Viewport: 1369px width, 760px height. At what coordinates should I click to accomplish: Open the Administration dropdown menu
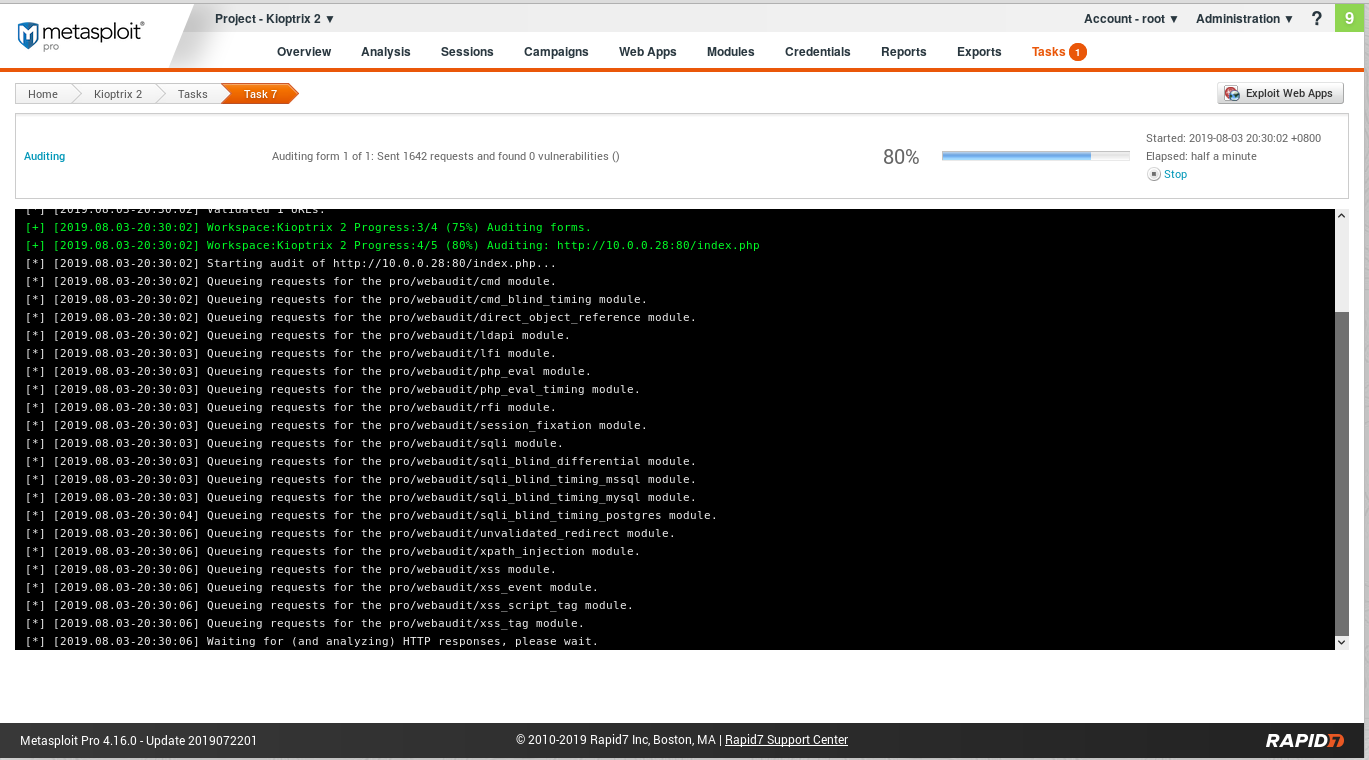pos(1245,19)
